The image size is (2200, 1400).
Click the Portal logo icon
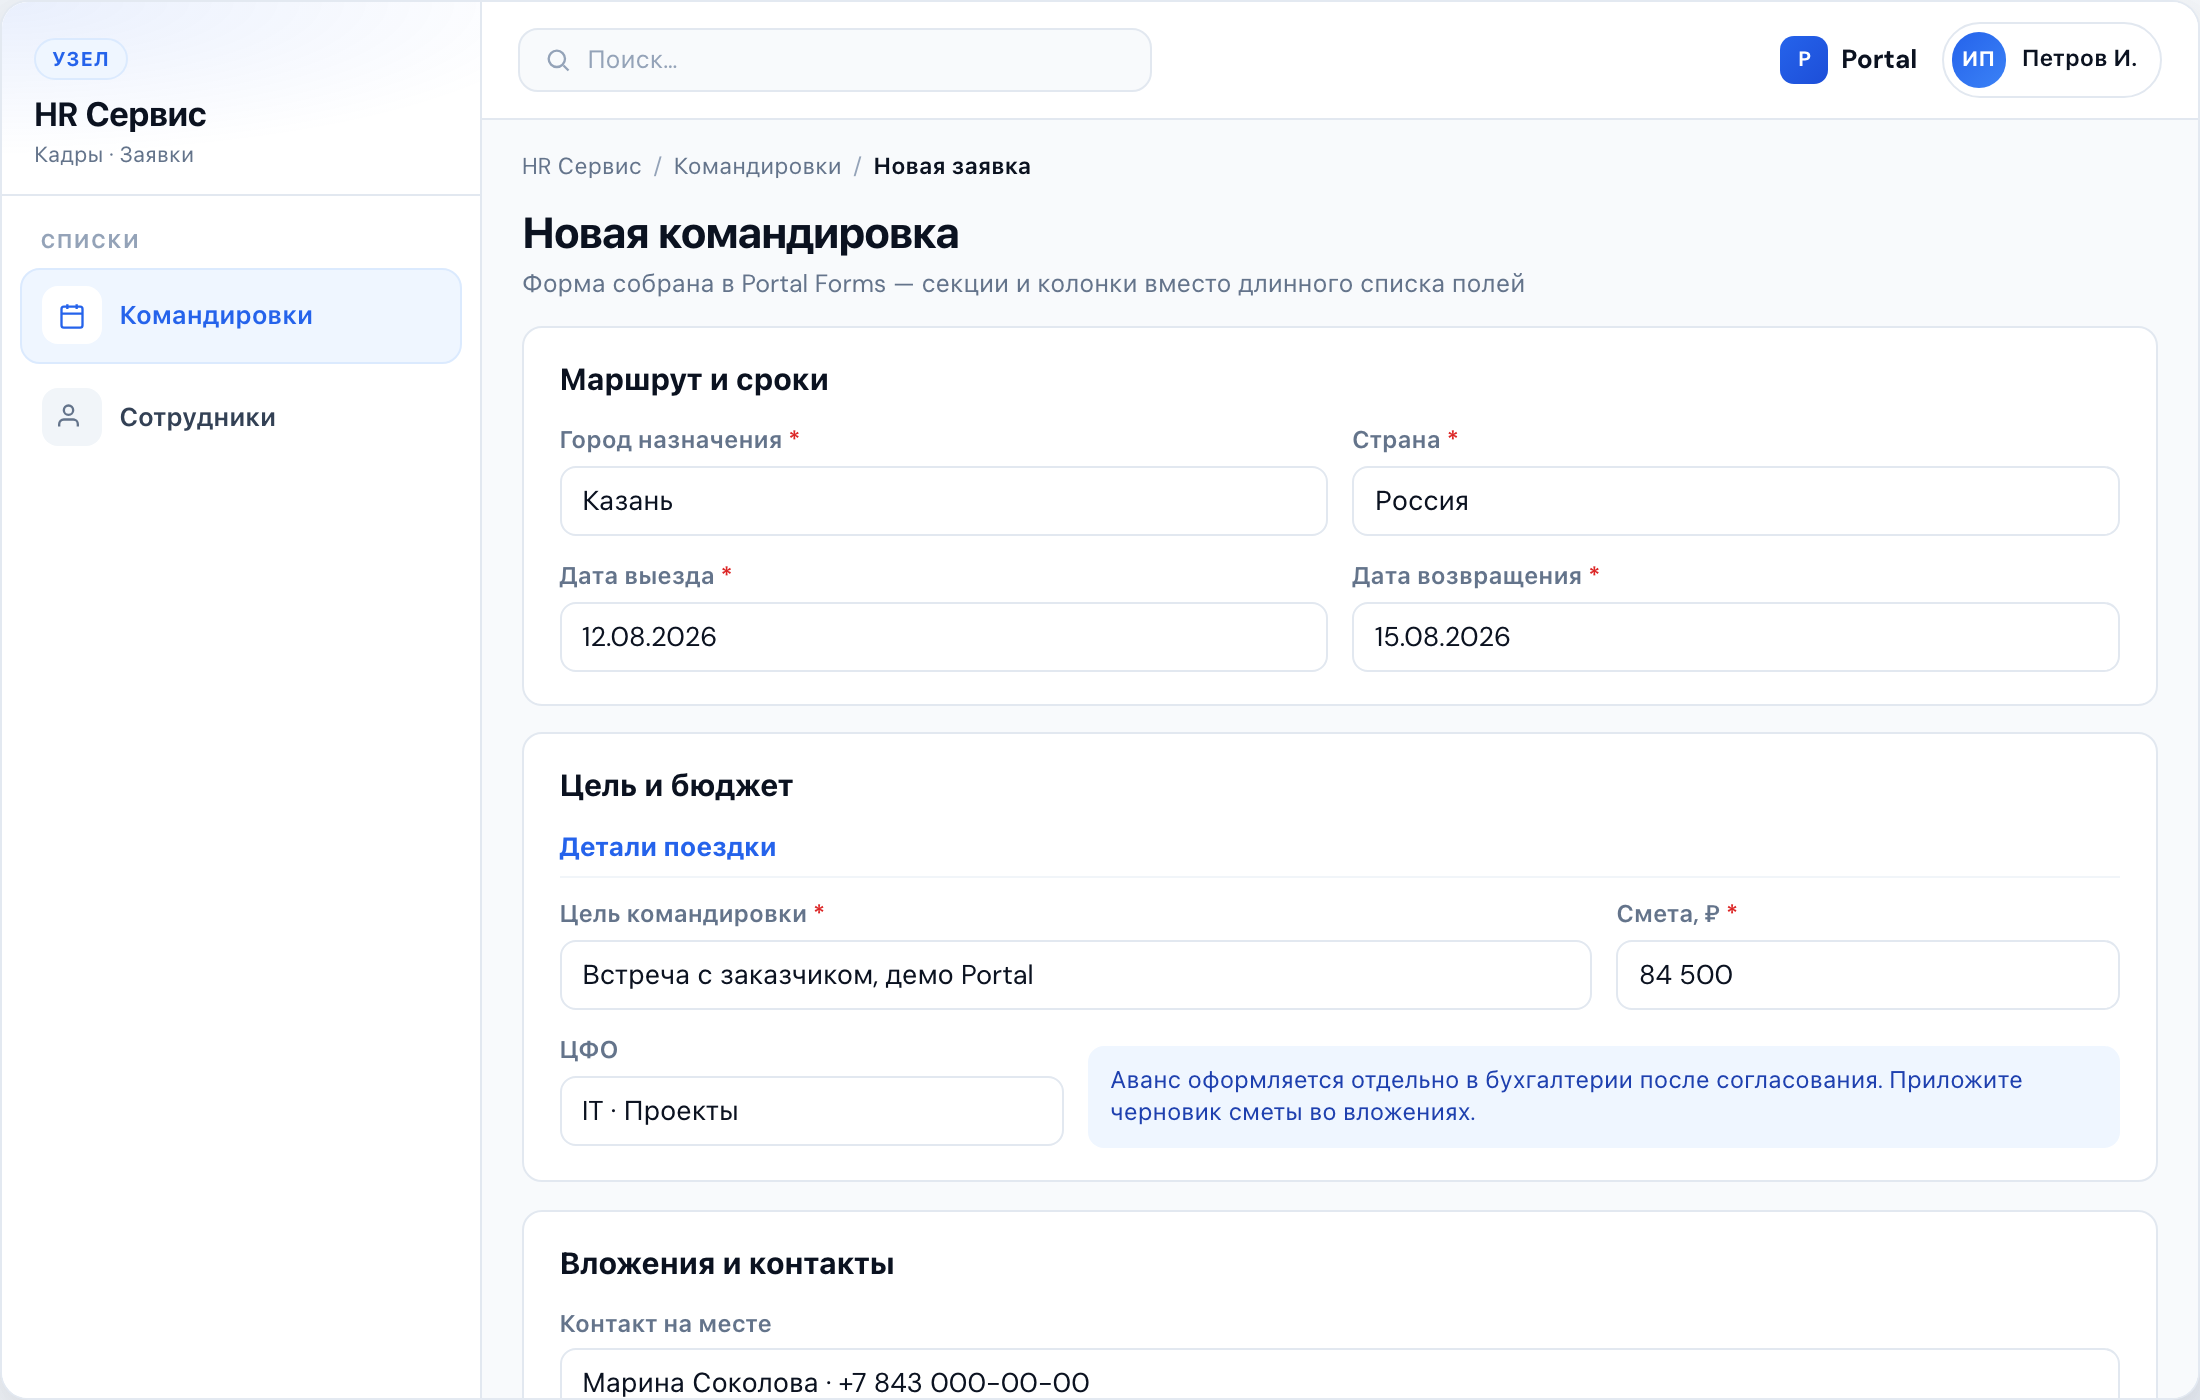pyautogui.click(x=1803, y=60)
